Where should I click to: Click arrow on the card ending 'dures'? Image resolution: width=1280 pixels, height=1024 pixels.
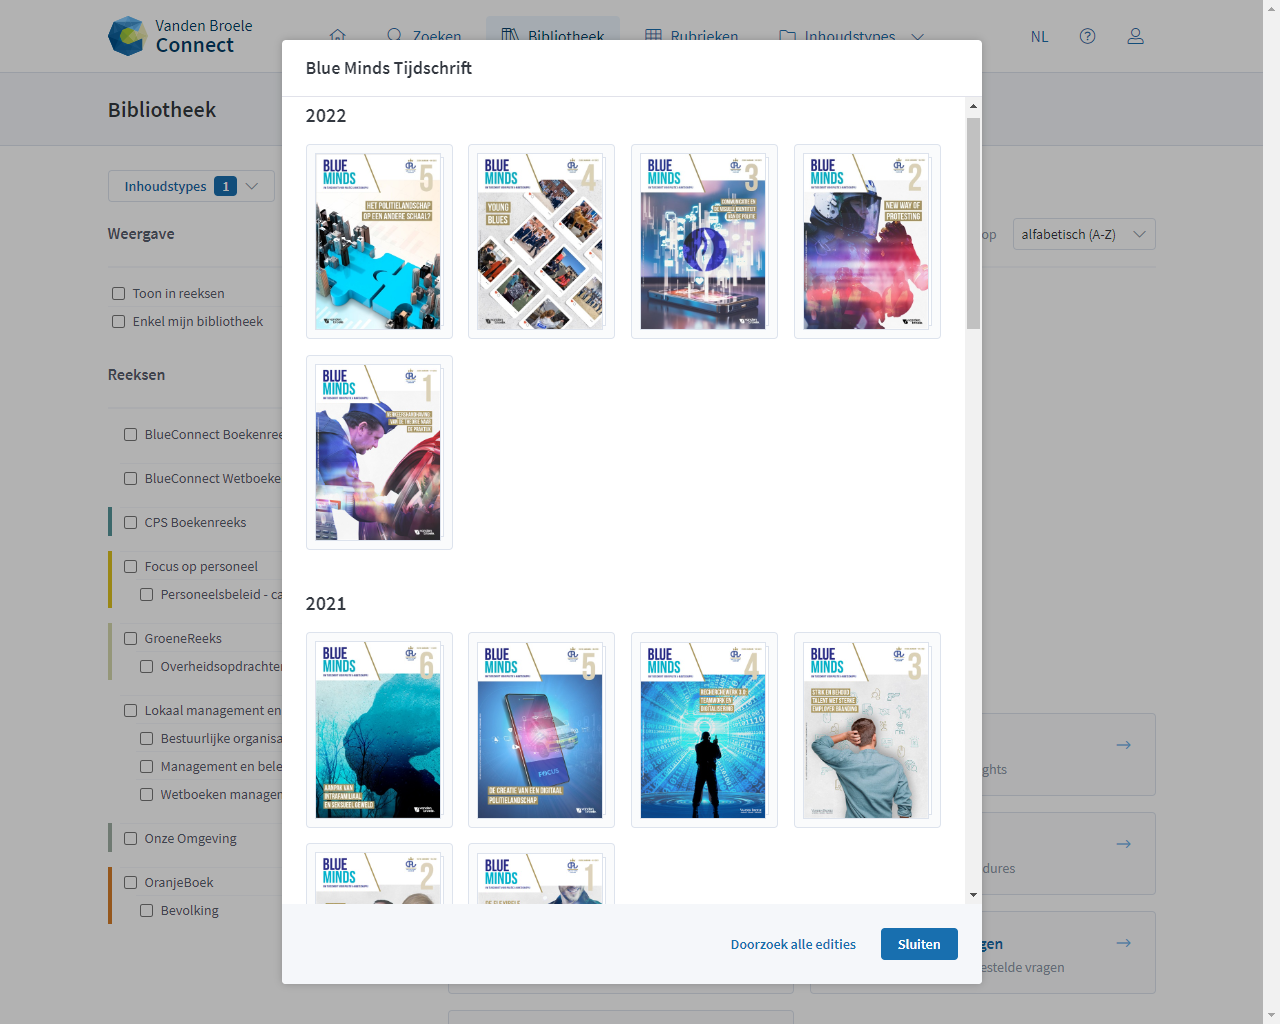coord(1124,844)
